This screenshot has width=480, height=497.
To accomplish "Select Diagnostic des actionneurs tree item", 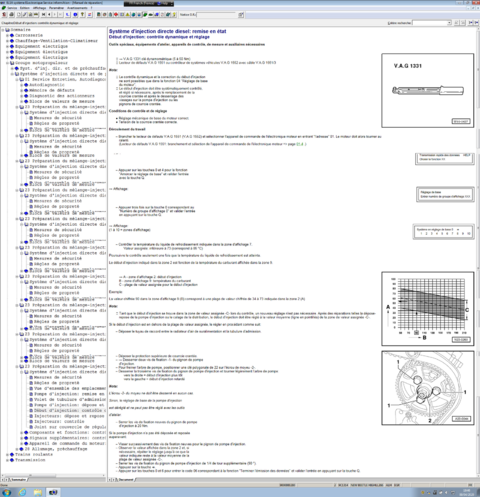I will tap(62, 96).
